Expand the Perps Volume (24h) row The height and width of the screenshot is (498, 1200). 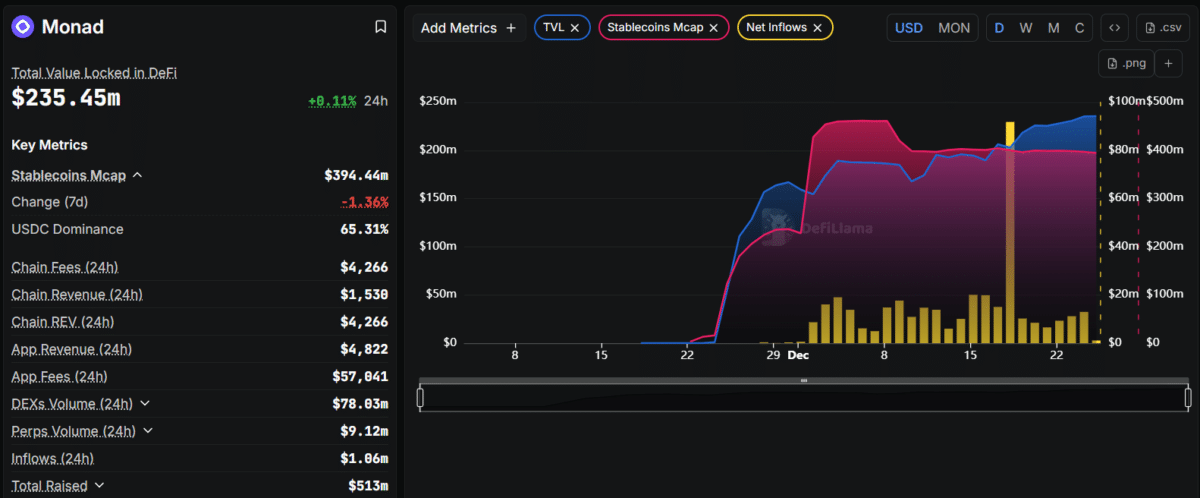(148, 431)
